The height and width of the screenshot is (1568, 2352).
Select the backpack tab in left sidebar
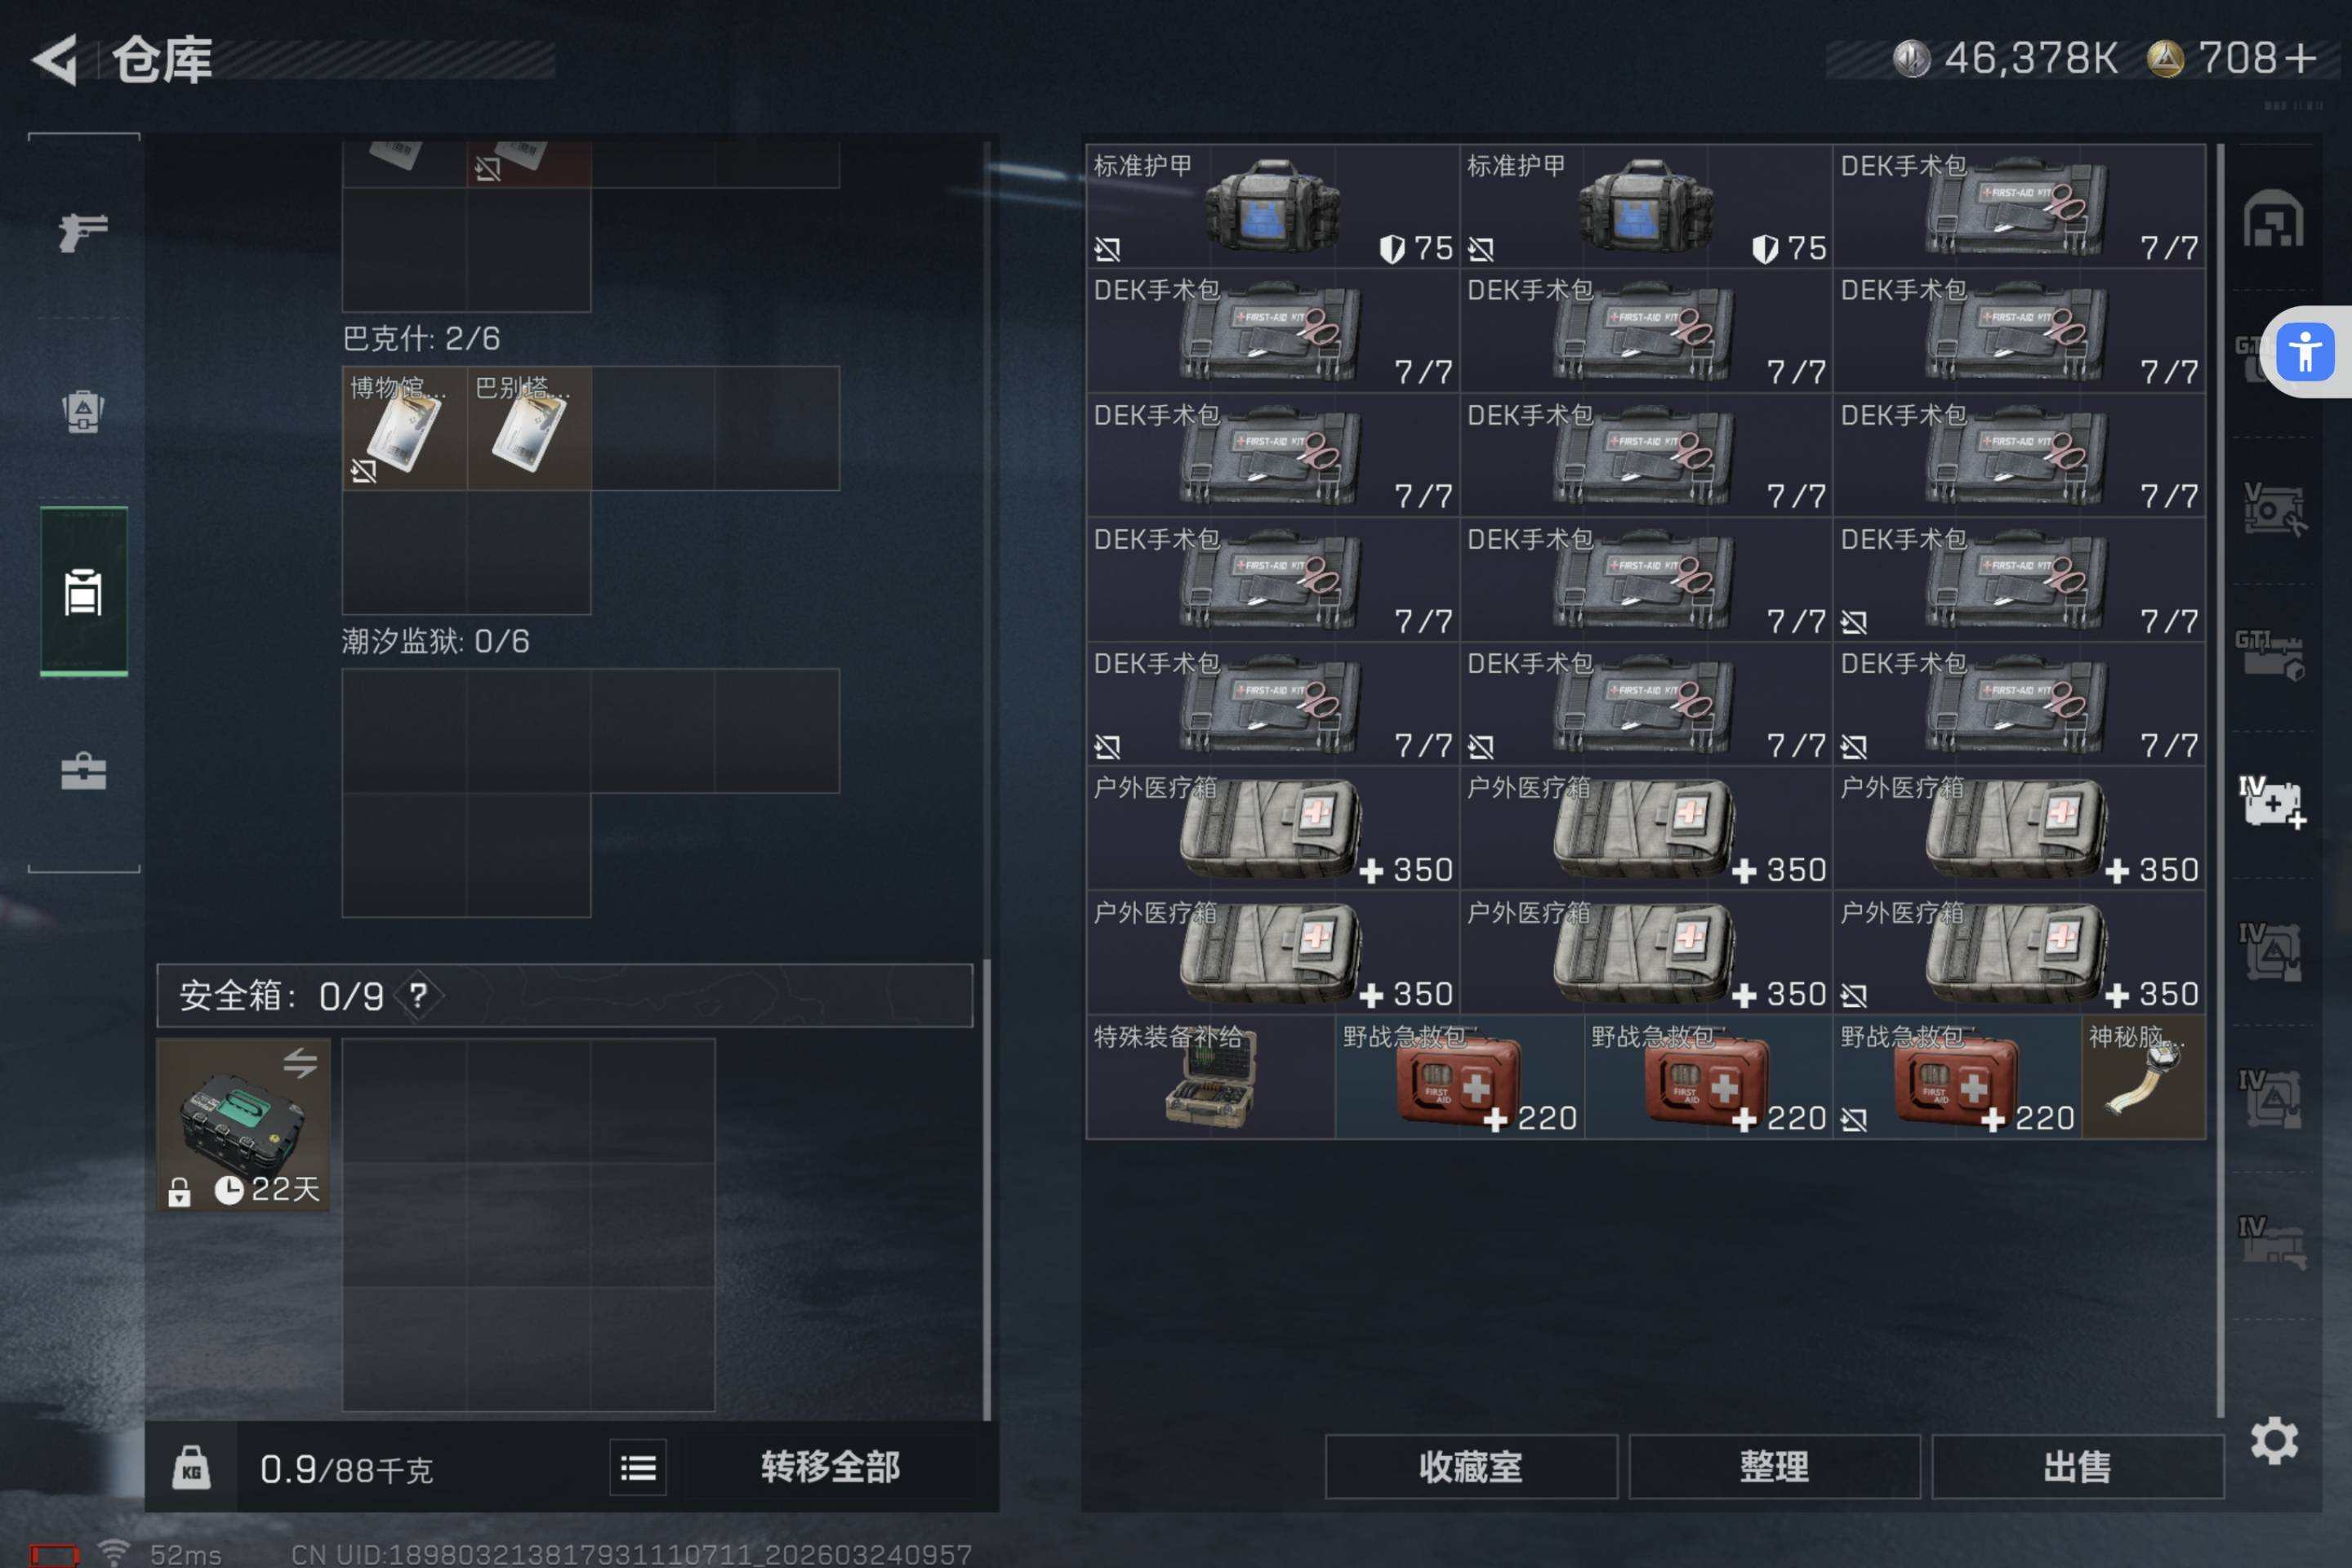coord(83,591)
